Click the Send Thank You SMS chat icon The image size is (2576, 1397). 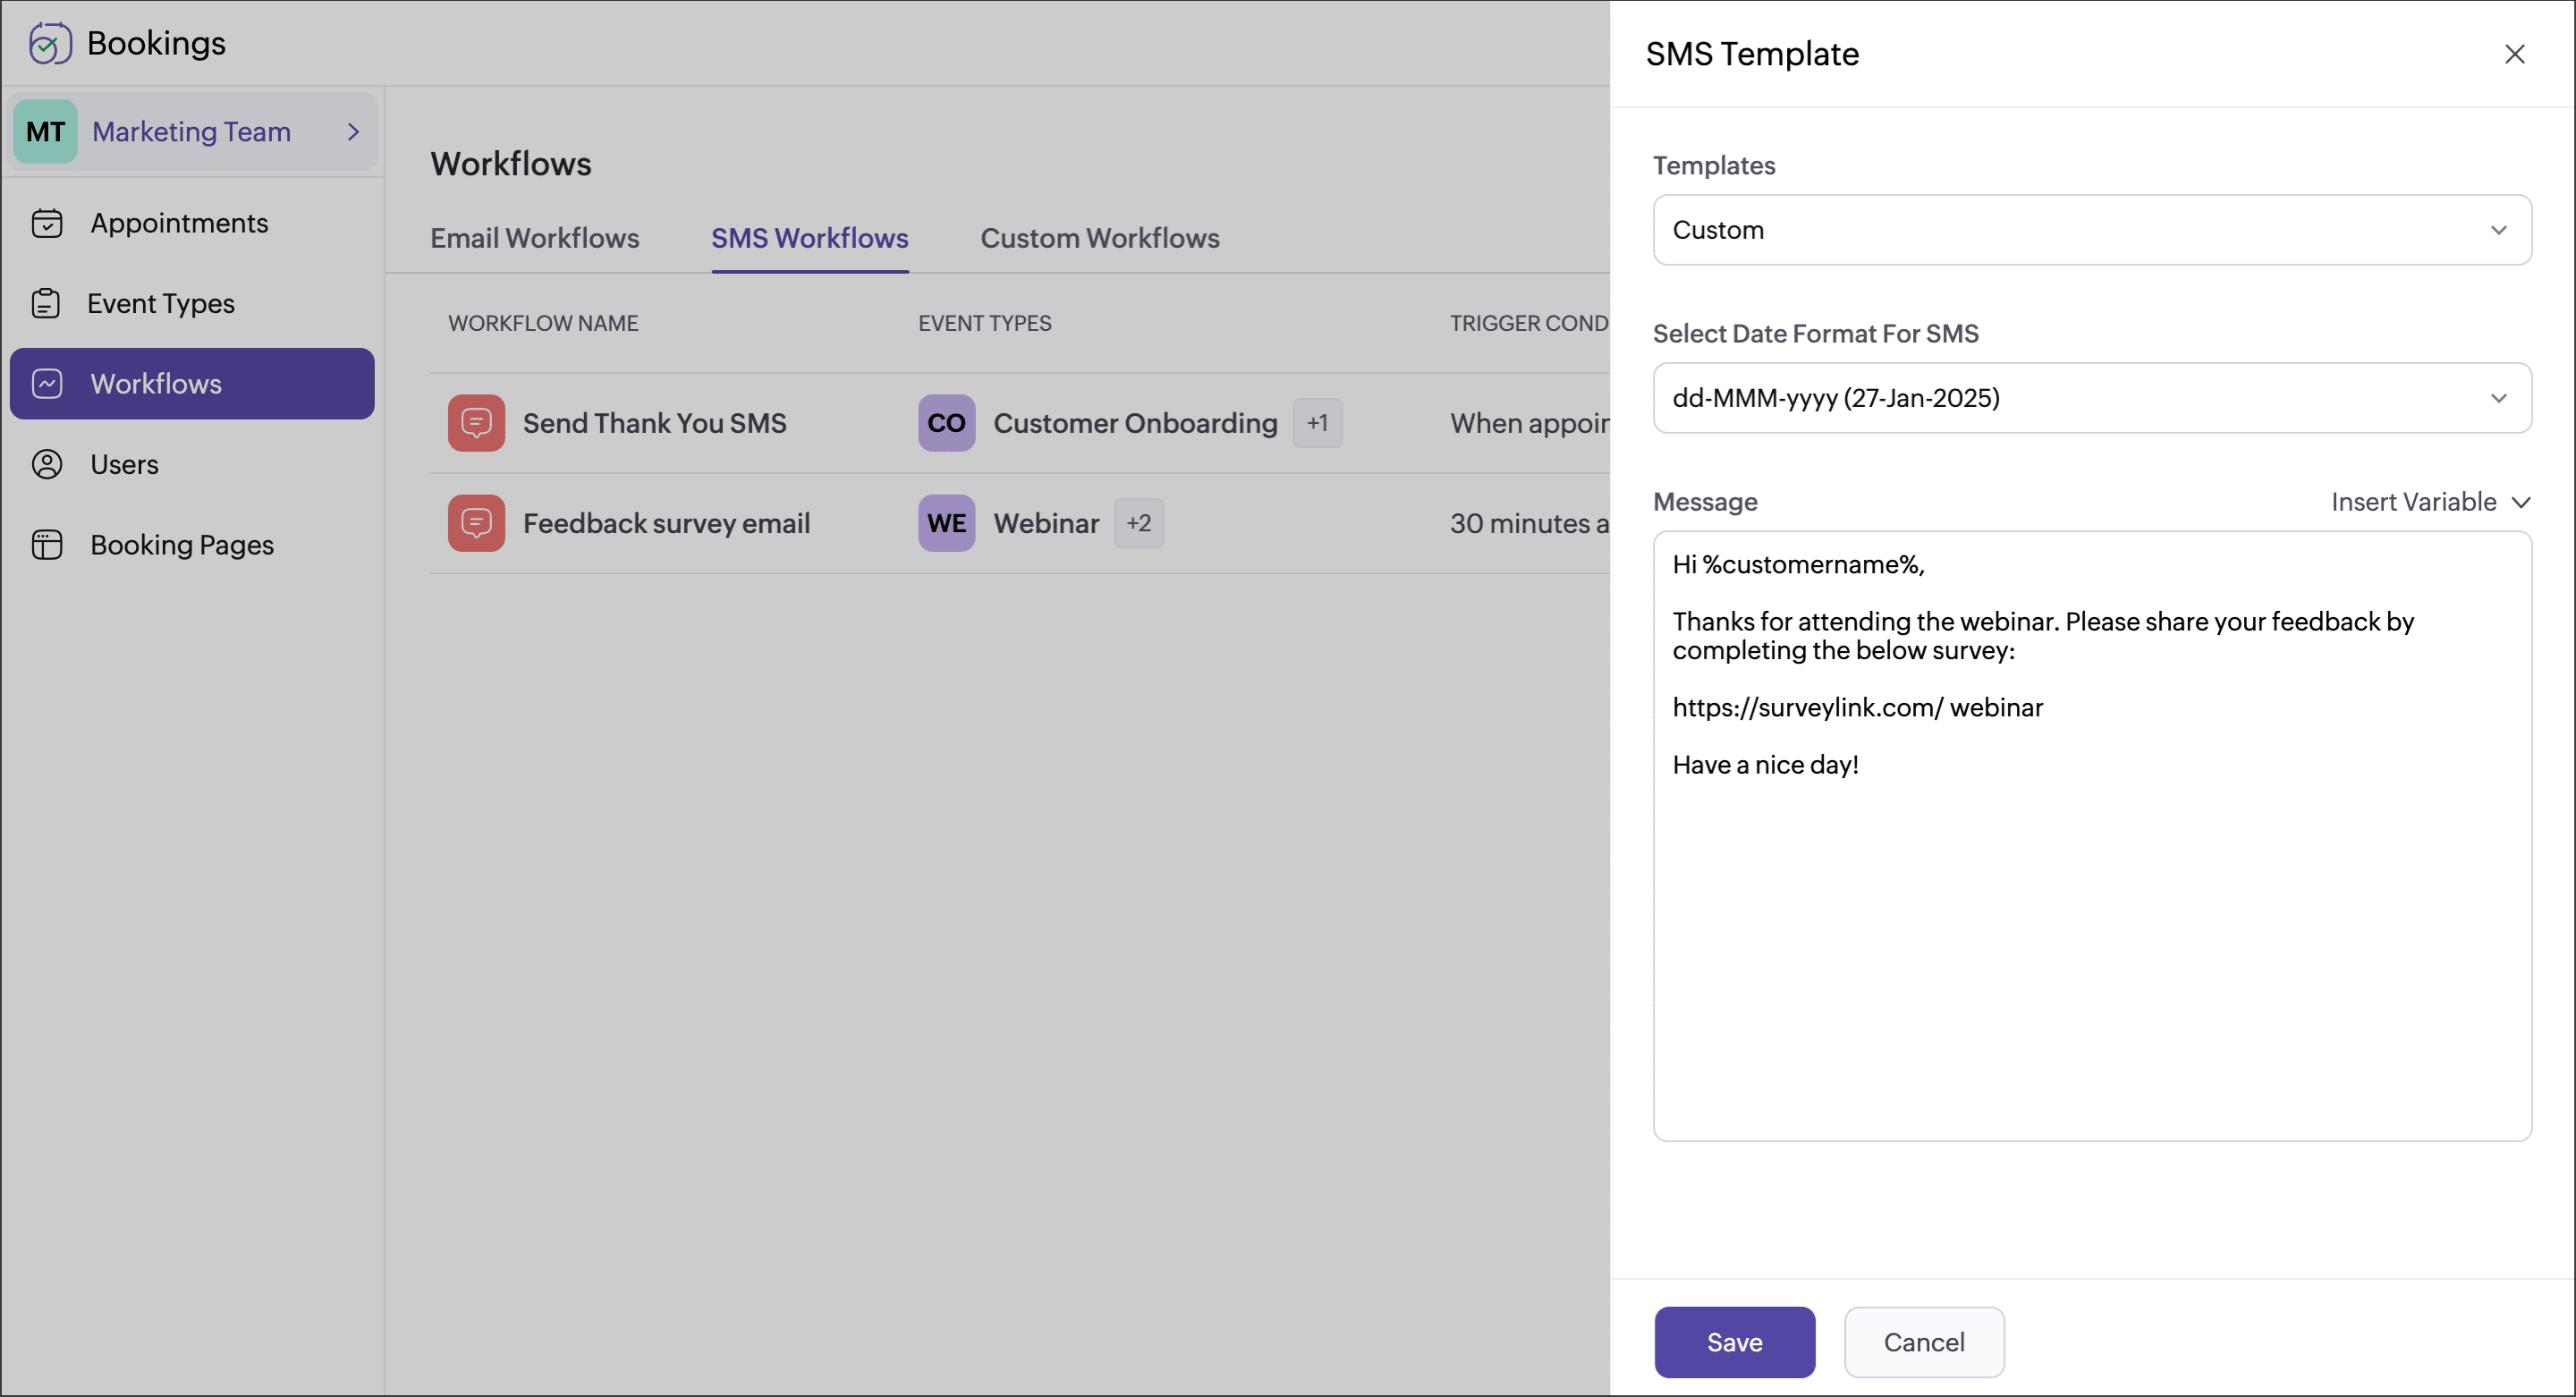point(476,423)
